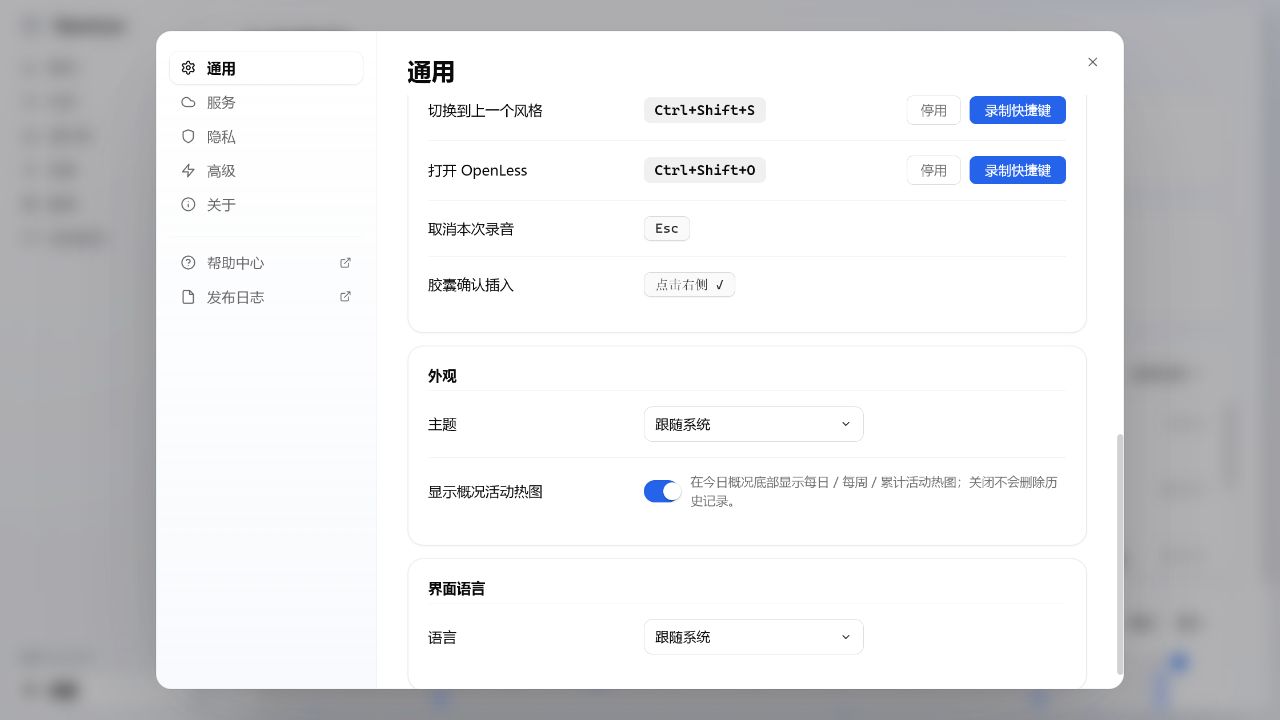Click the 取消本次录音 label
The height and width of the screenshot is (720, 1280).
pos(471,229)
